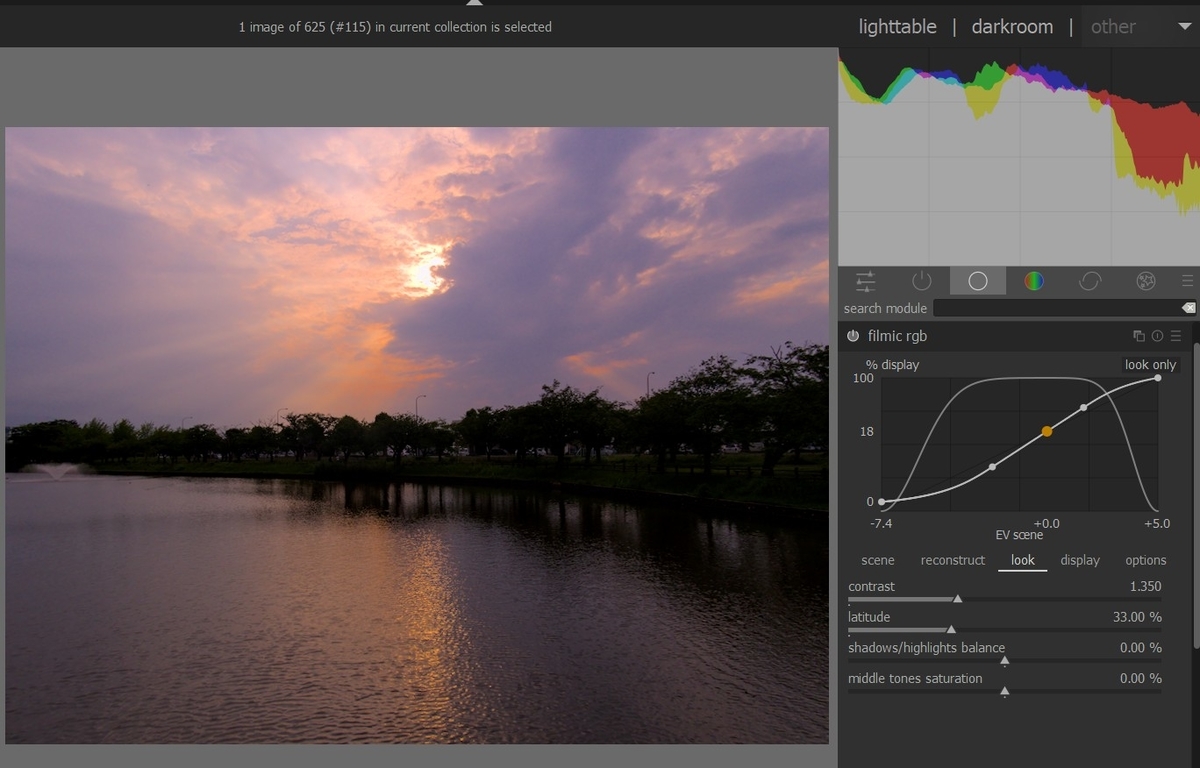Switch to lighttable view
Image resolution: width=1200 pixels, height=768 pixels.
click(898, 27)
